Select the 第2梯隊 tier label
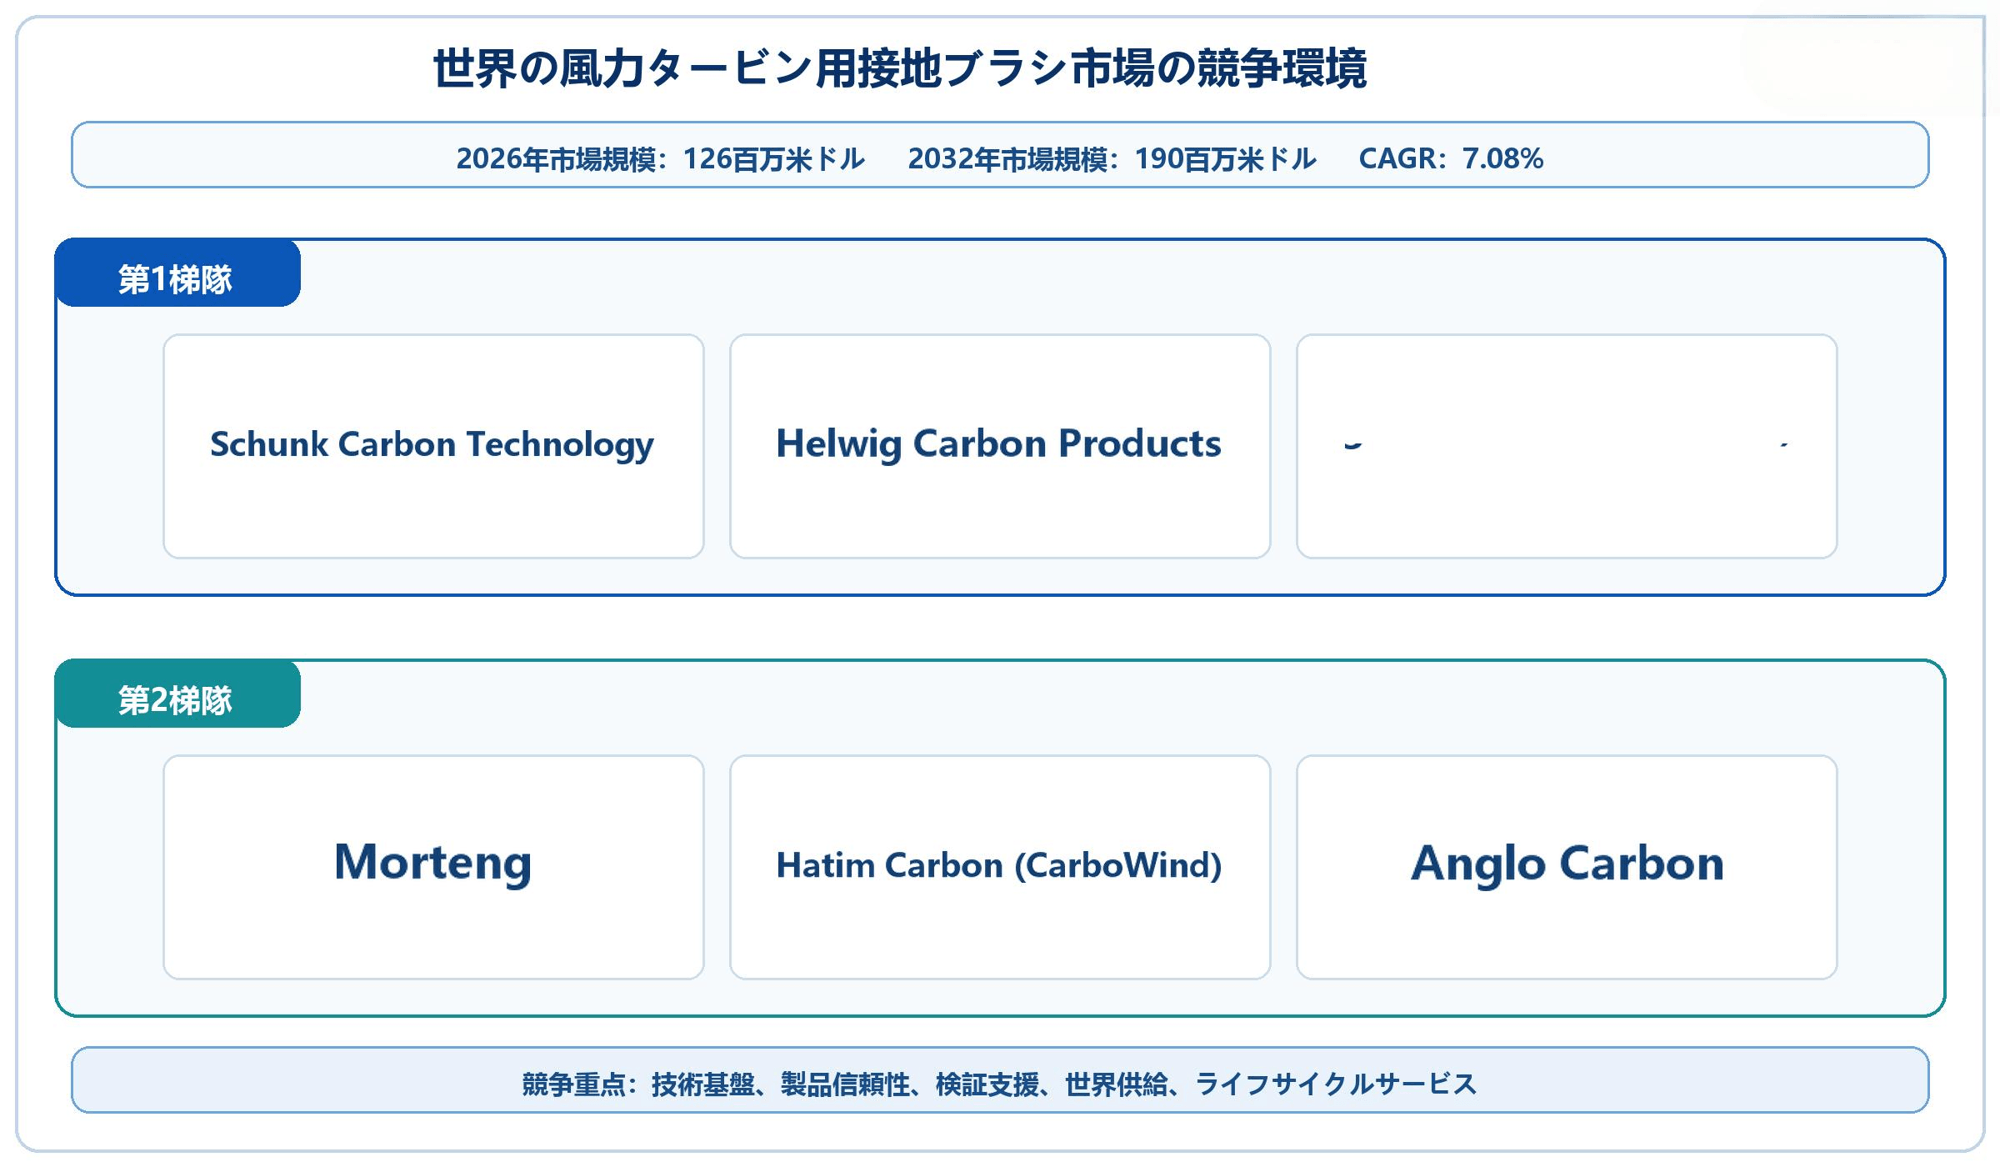Screen dimensions: 2000x1167 click(x=178, y=695)
